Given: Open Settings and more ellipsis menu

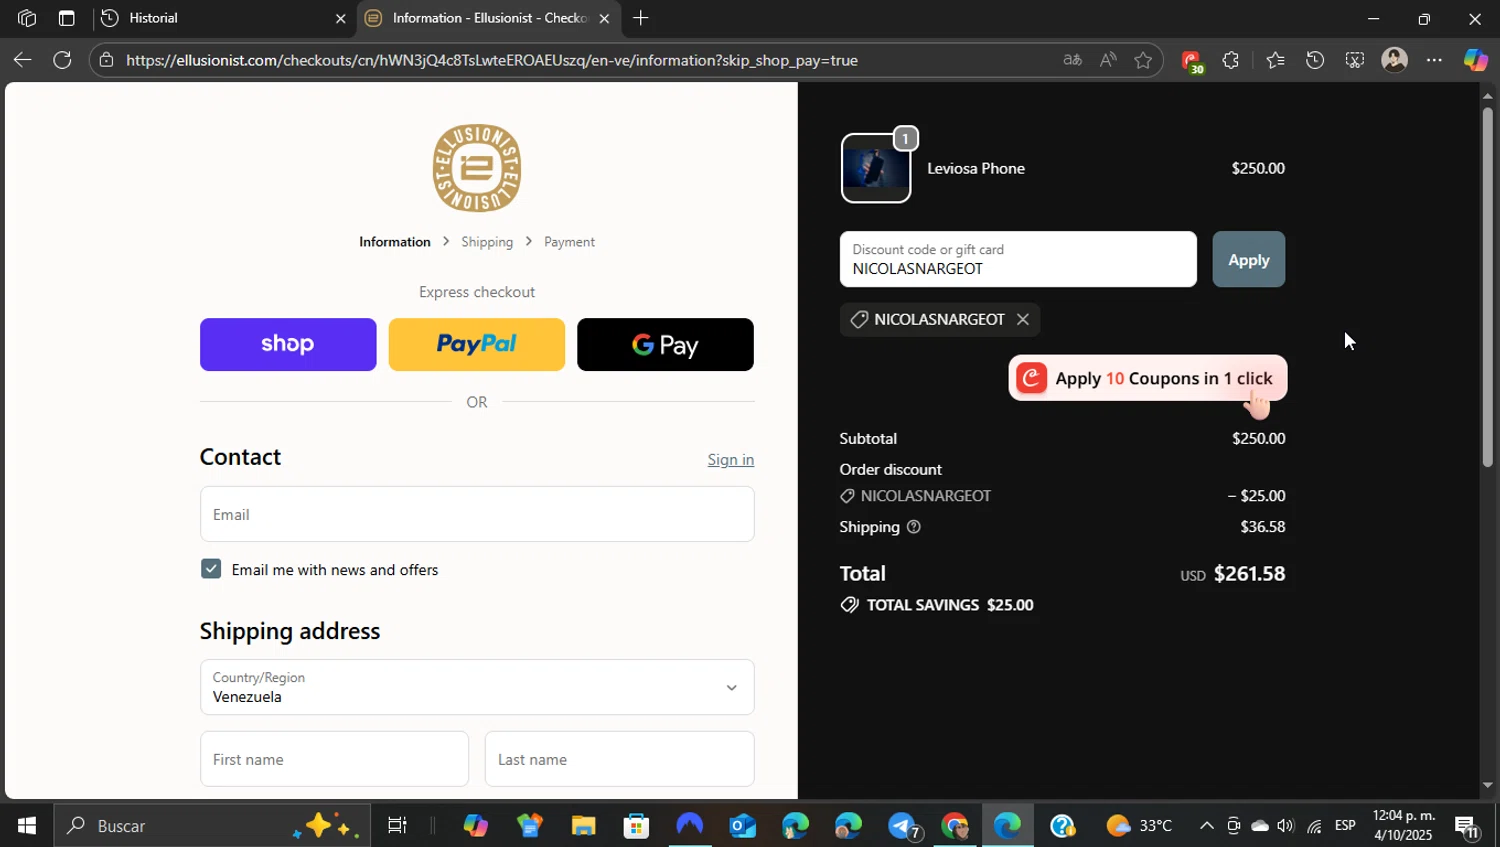Looking at the screenshot, I should click(x=1434, y=60).
